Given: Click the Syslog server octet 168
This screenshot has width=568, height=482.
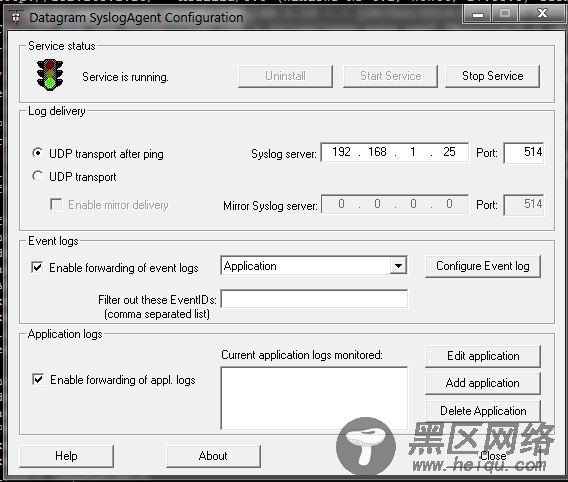Looking at the screenshot, I should click(x=377, y=152).
